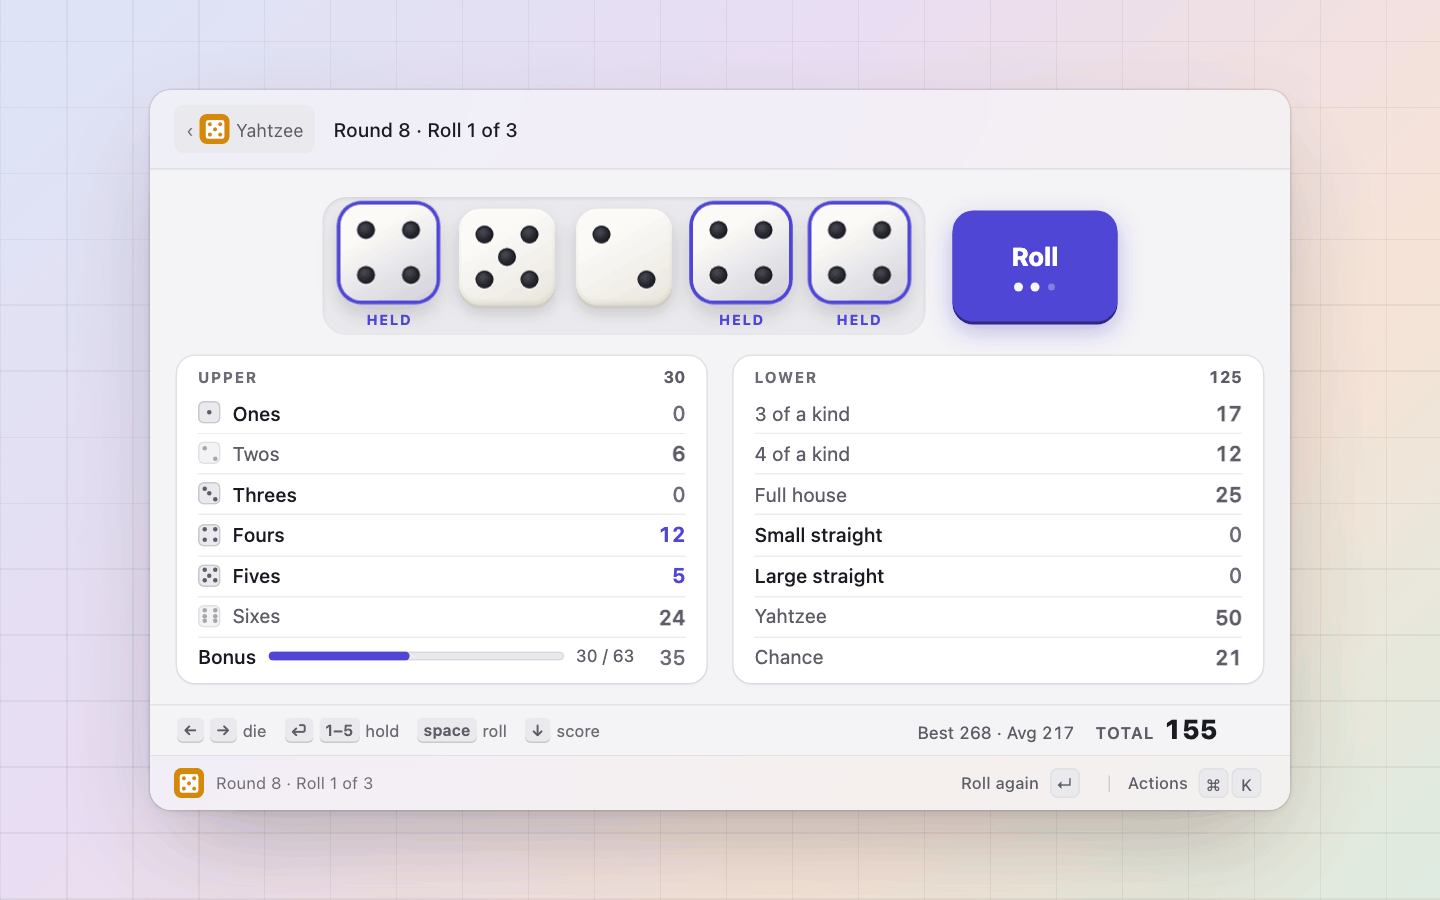Screen dimensions: 1440x900
Task: Click lower section total 125
Action: 1225,378
